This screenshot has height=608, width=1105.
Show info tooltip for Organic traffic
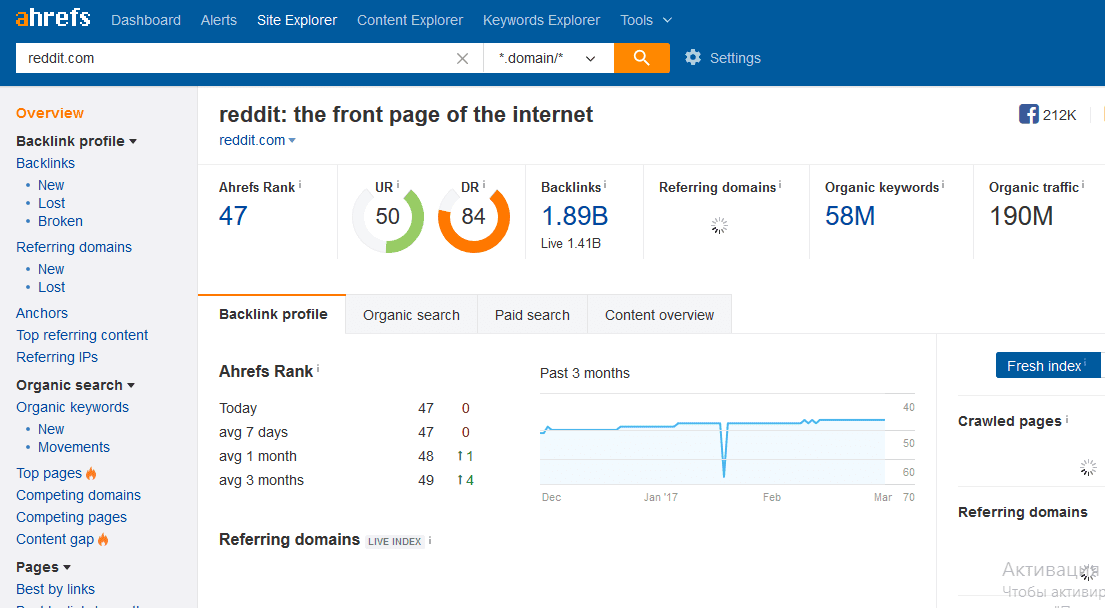[x=1082, y=185]
